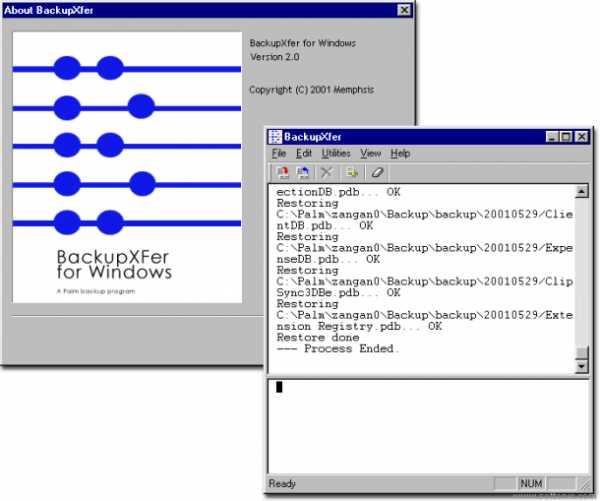Click the blue-arrow restore toolbar icon

(x=303, y=173)
